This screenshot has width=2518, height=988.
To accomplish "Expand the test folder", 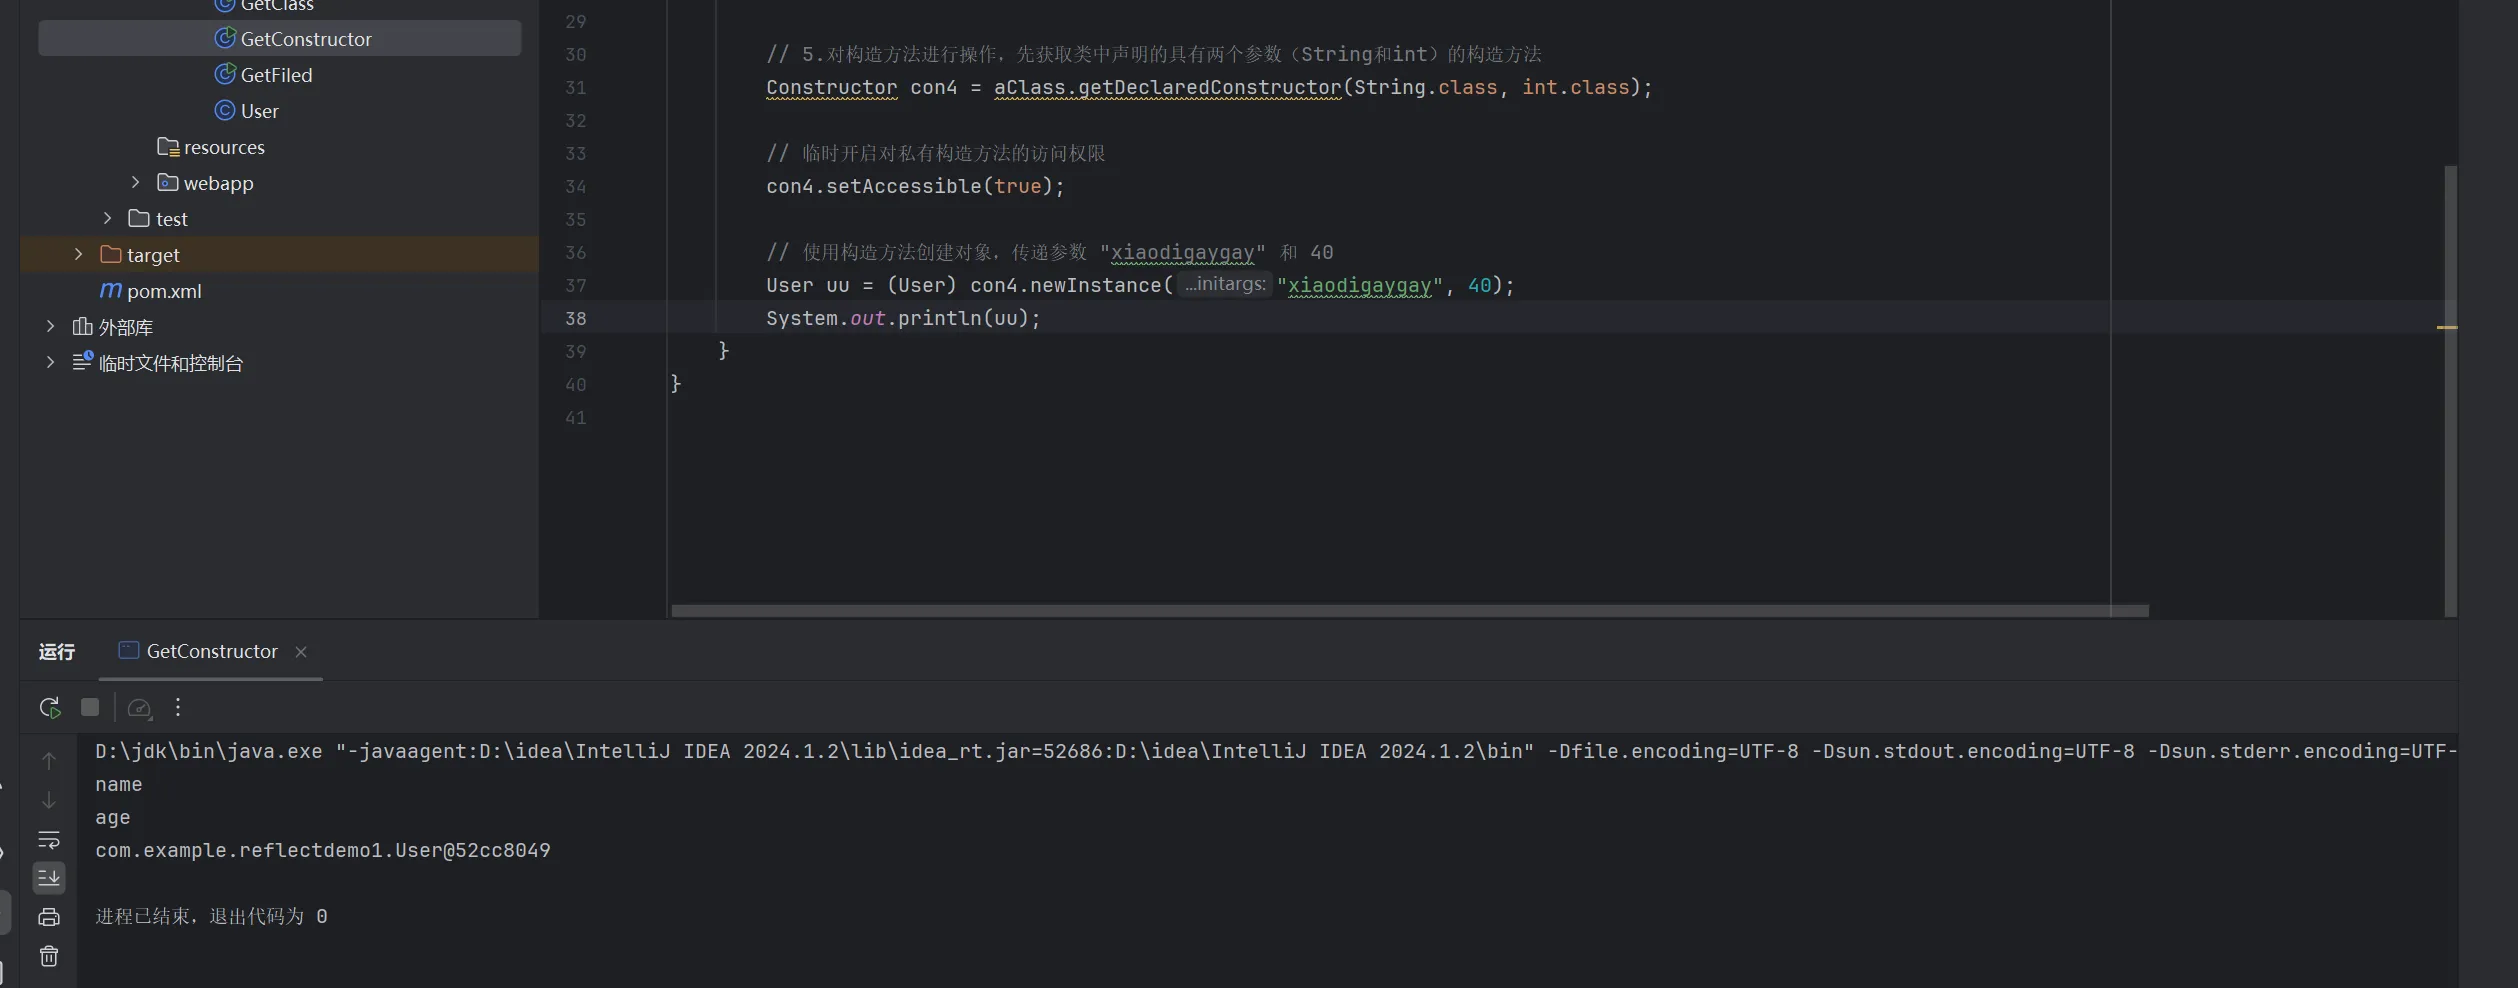I will pos(108,219).
